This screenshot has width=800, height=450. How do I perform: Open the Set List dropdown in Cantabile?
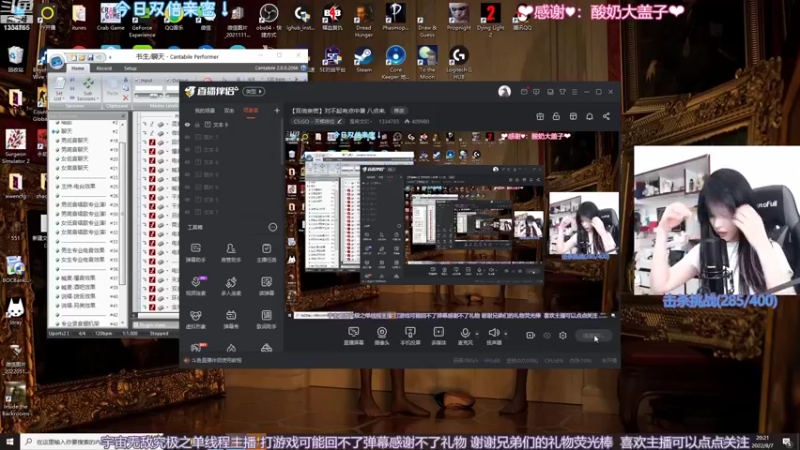pyautogui.click(x=59, y=90)
